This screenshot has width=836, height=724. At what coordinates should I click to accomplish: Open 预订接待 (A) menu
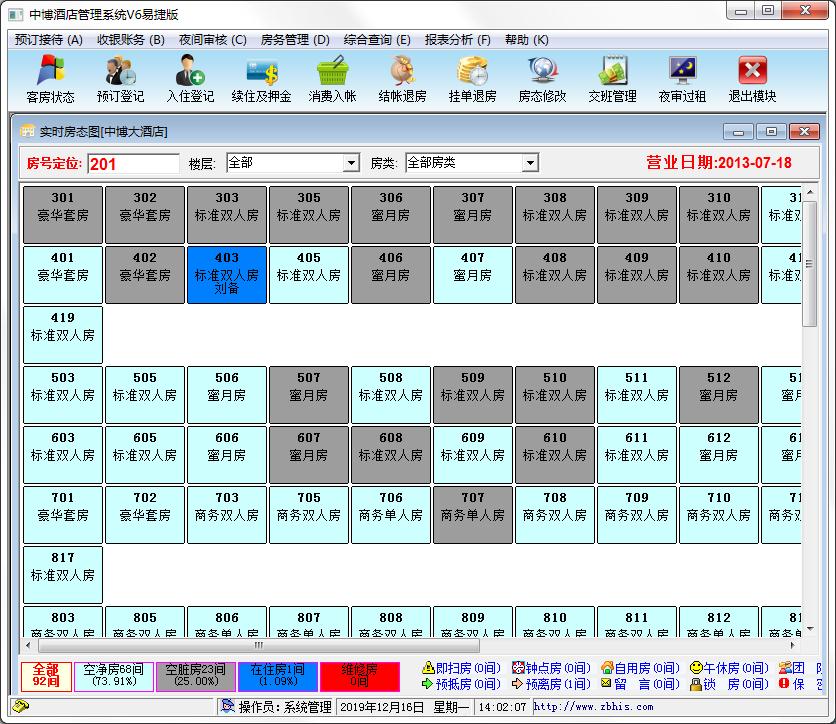pyautogui.click(x=49, y=40)
